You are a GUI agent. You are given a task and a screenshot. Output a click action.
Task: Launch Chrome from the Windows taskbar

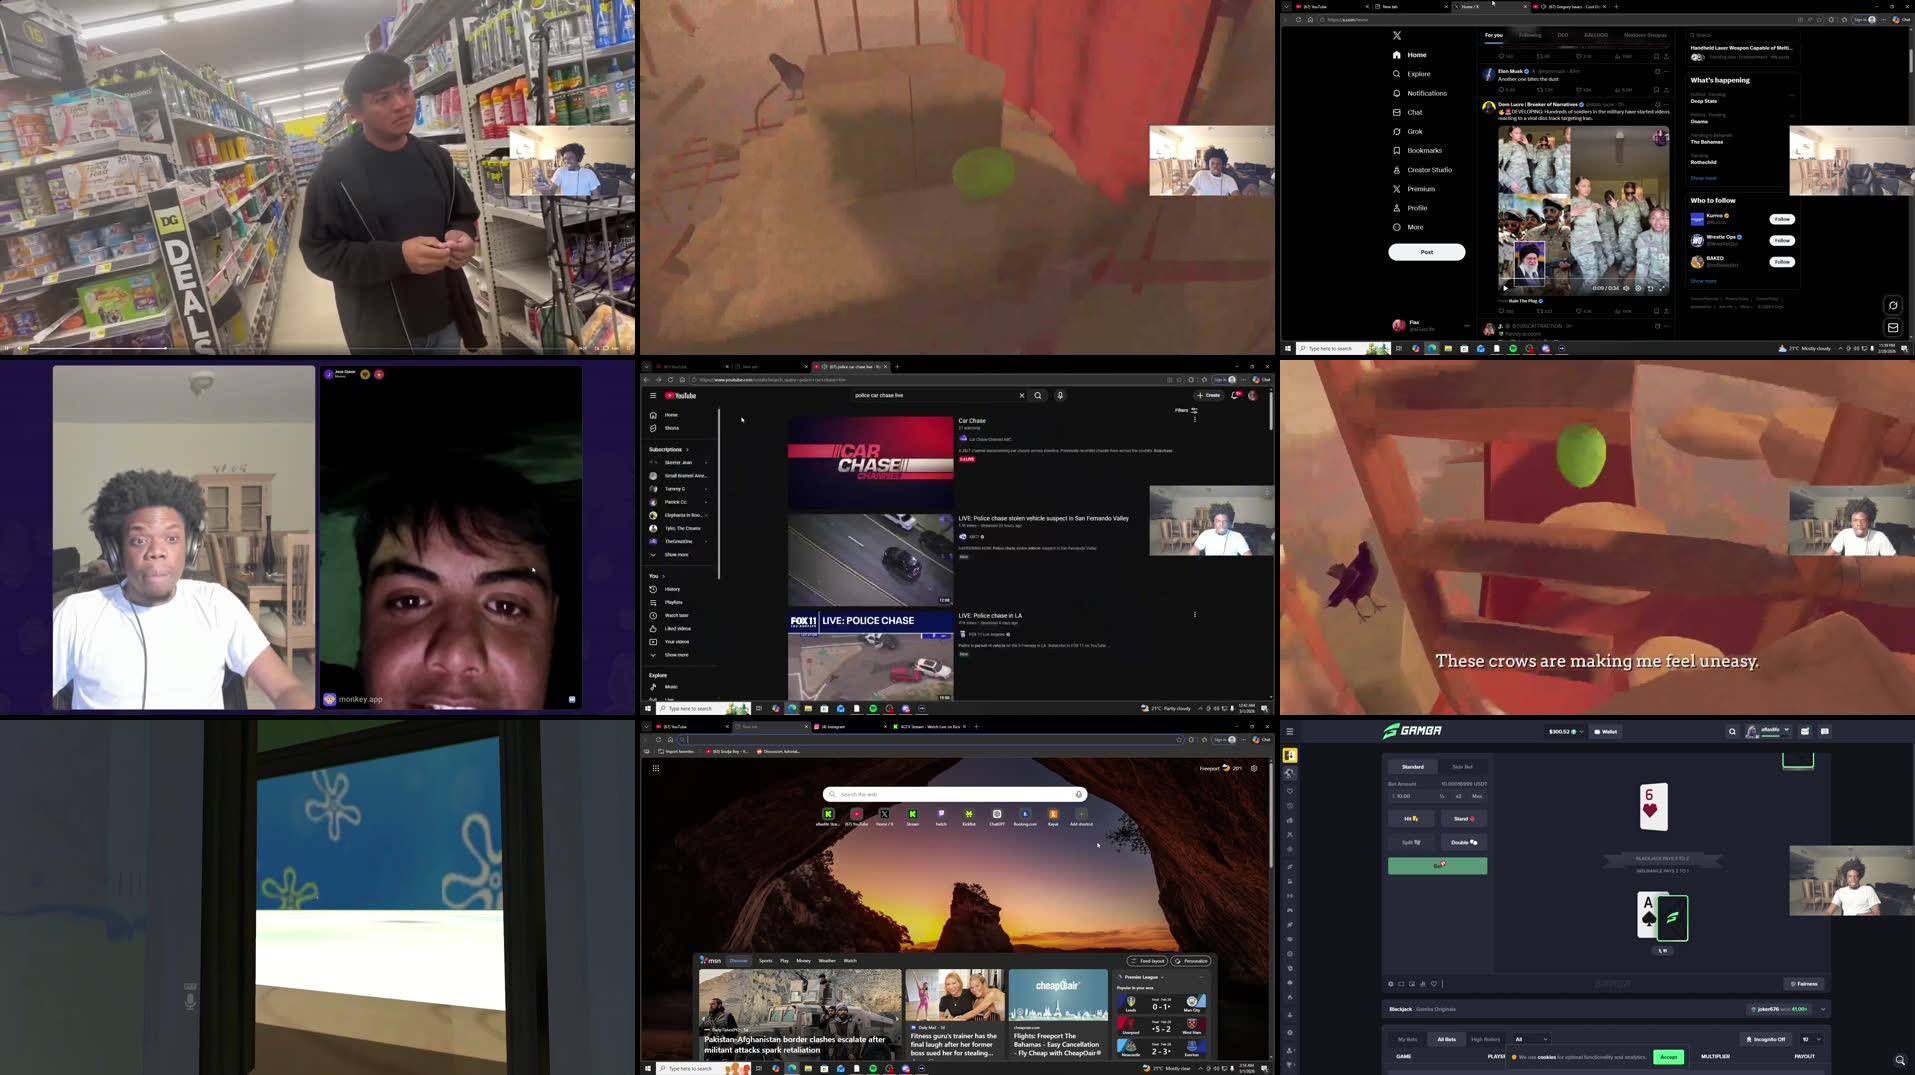point(776,1068)
